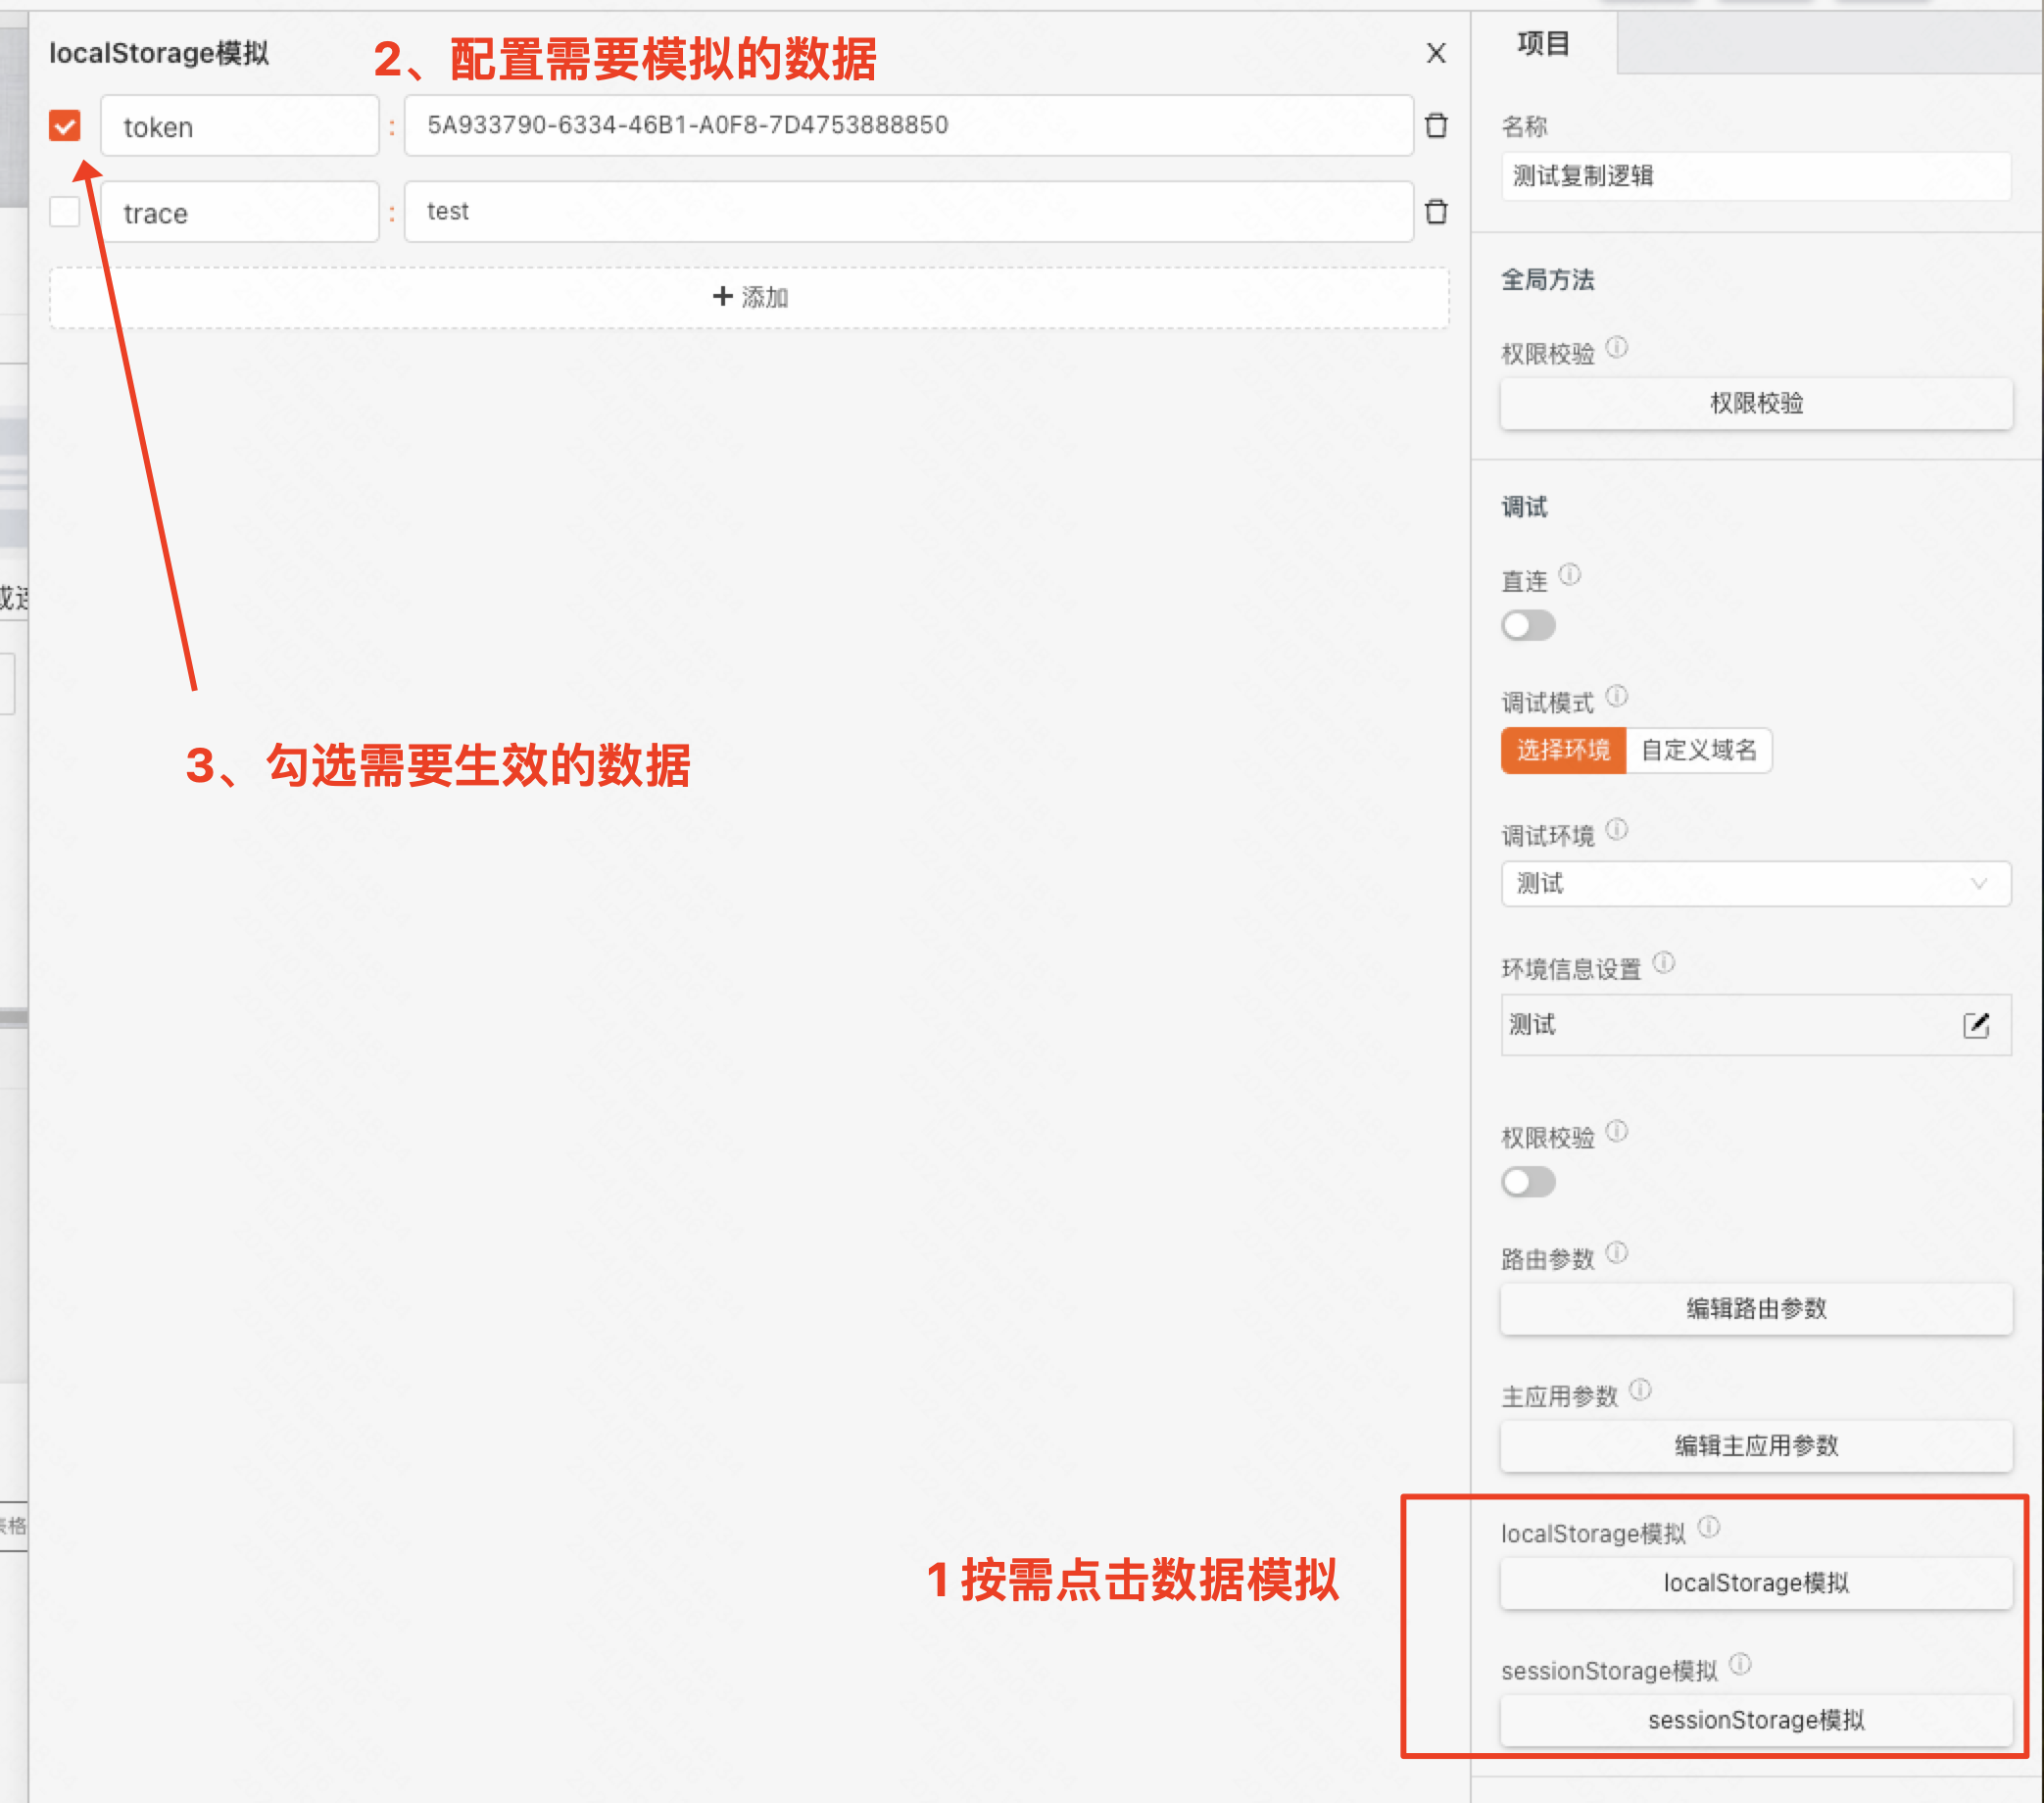Viewport: 2044px width, 1803px height.
Task: Toggle the 直连 switch
Action: coord(1528,626)
